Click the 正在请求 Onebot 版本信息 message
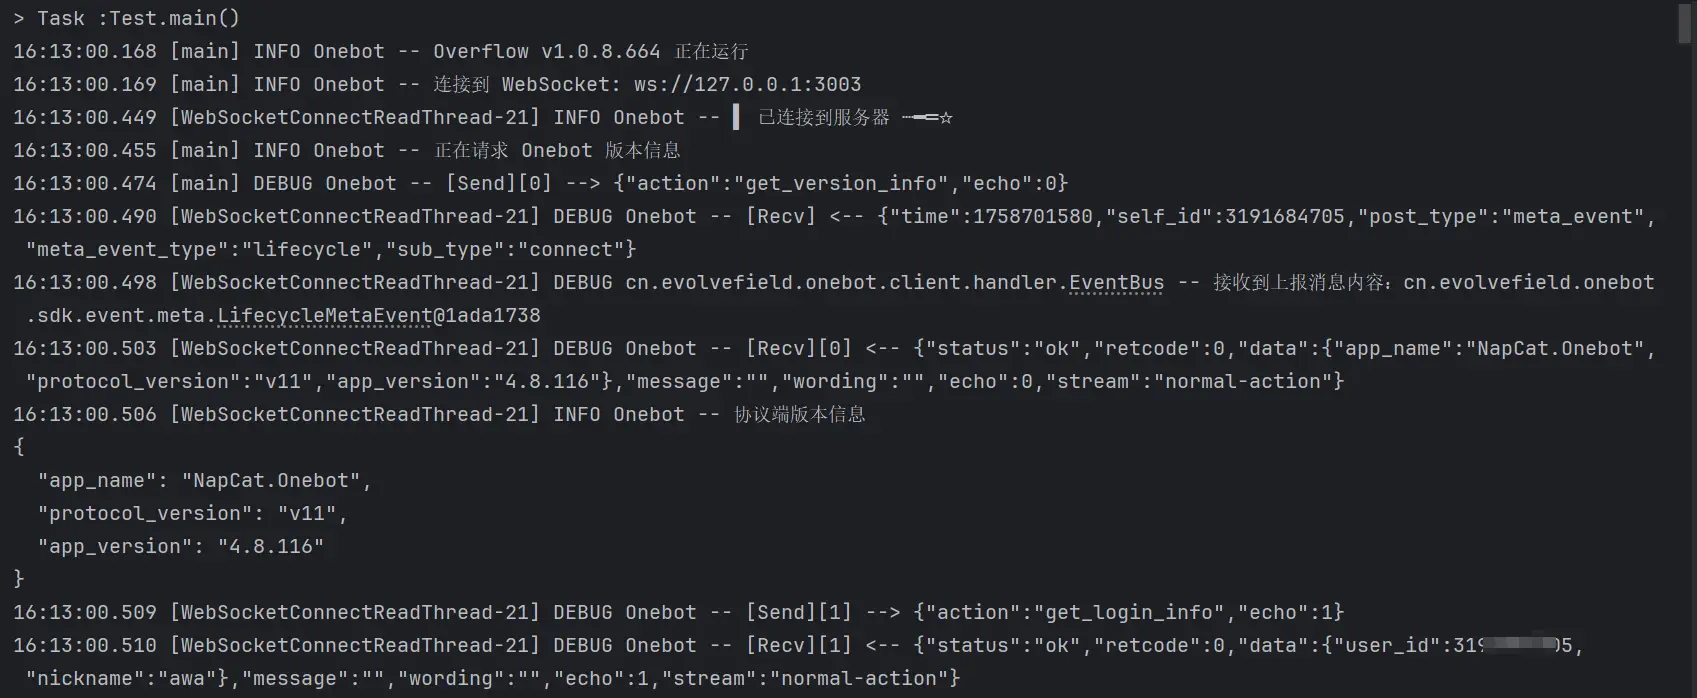 tap(557, 151)
